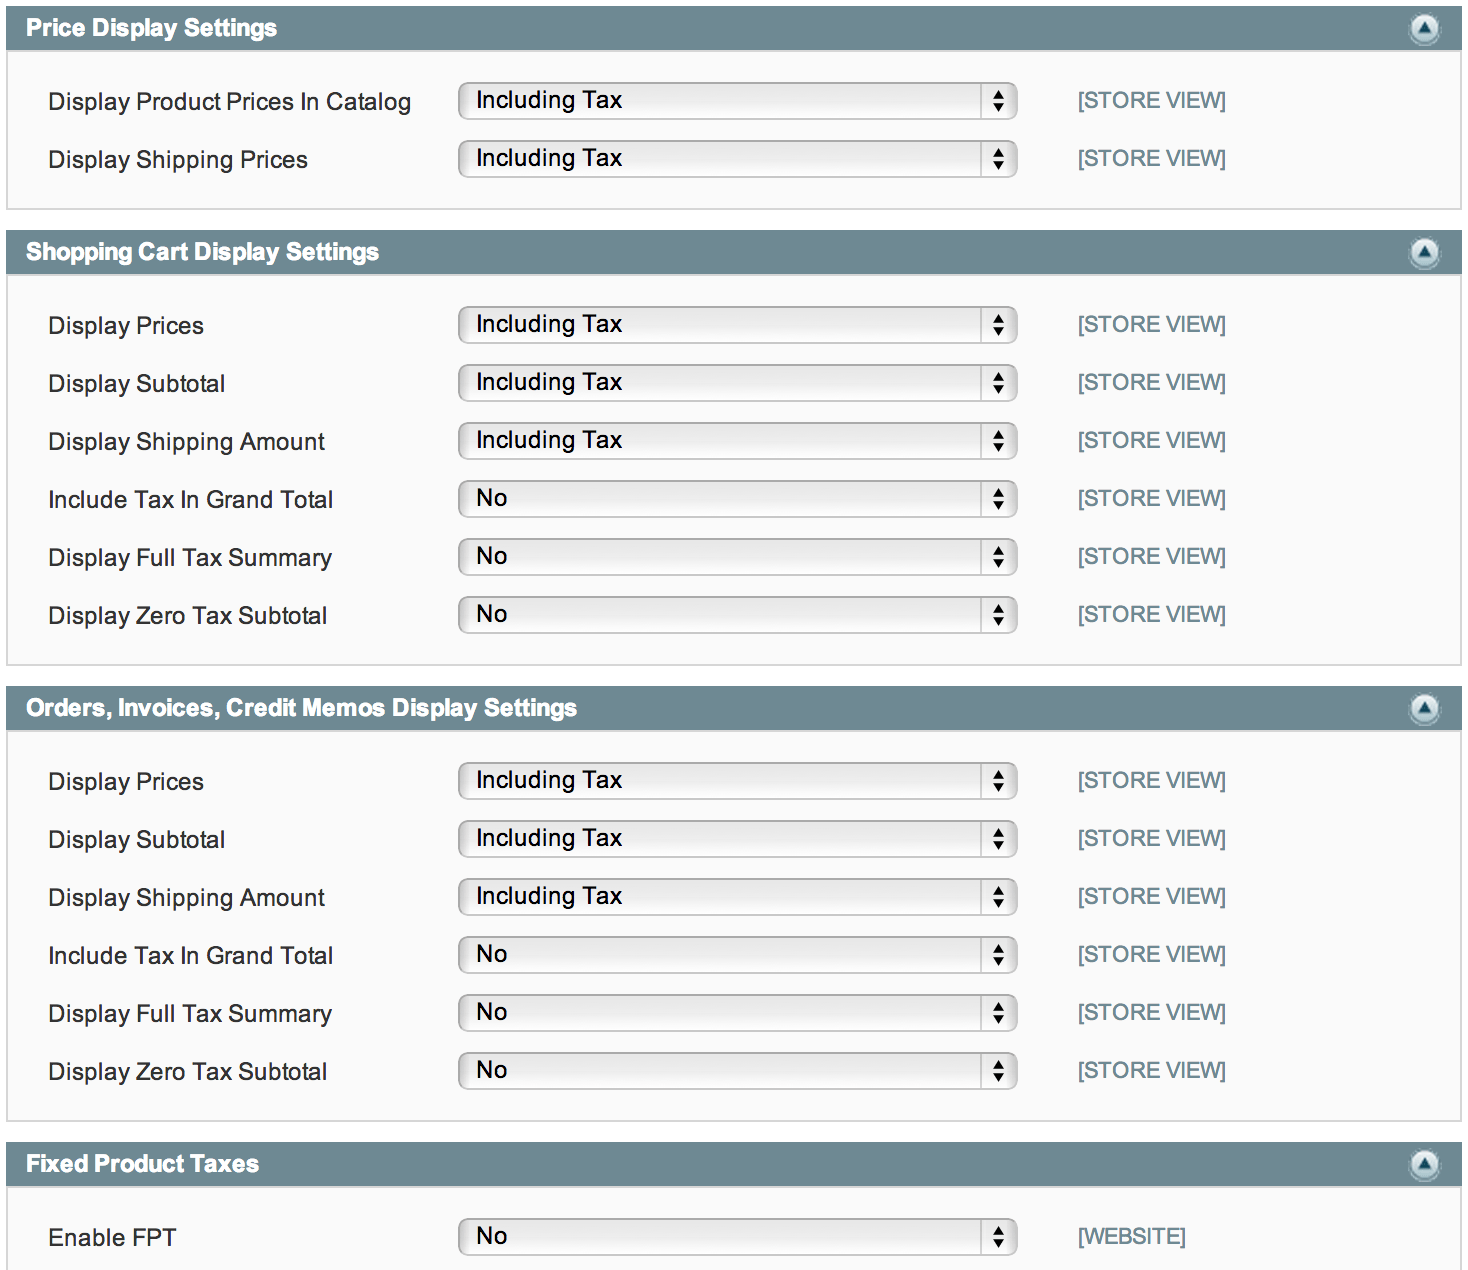Collapse the Price Display Settings section
This screenshot has height=1270, width=1468.
[1424, 29]
